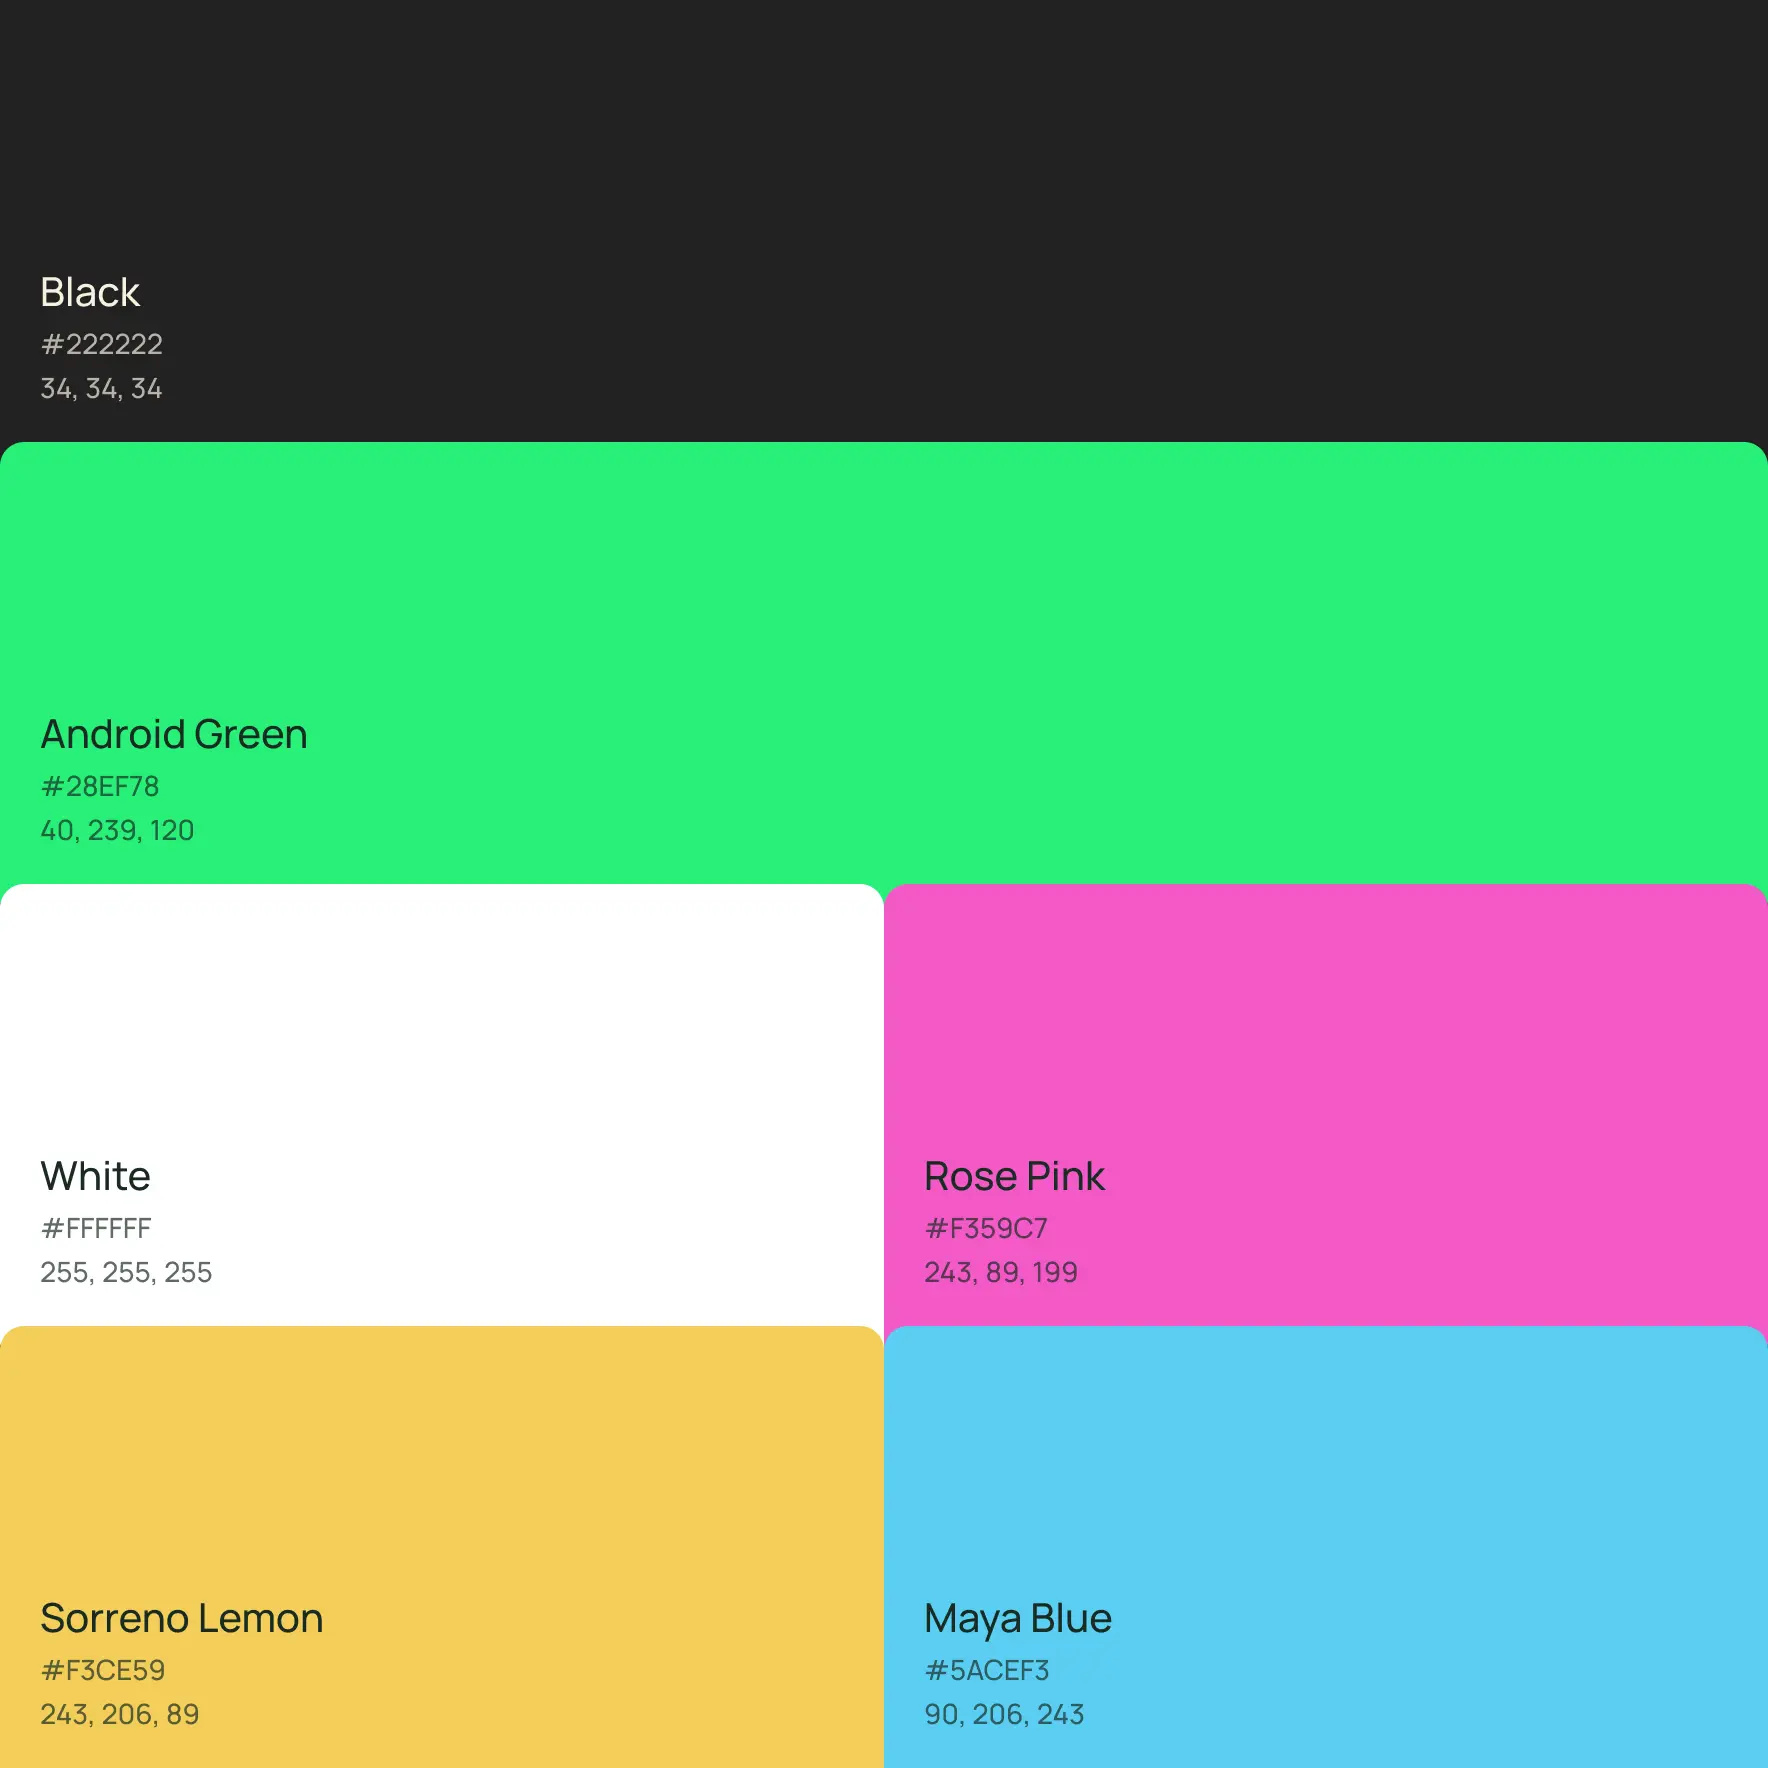Click the hex code #28EF78
This screenshot has height=1768, width=1768.
tap(100, 786)
